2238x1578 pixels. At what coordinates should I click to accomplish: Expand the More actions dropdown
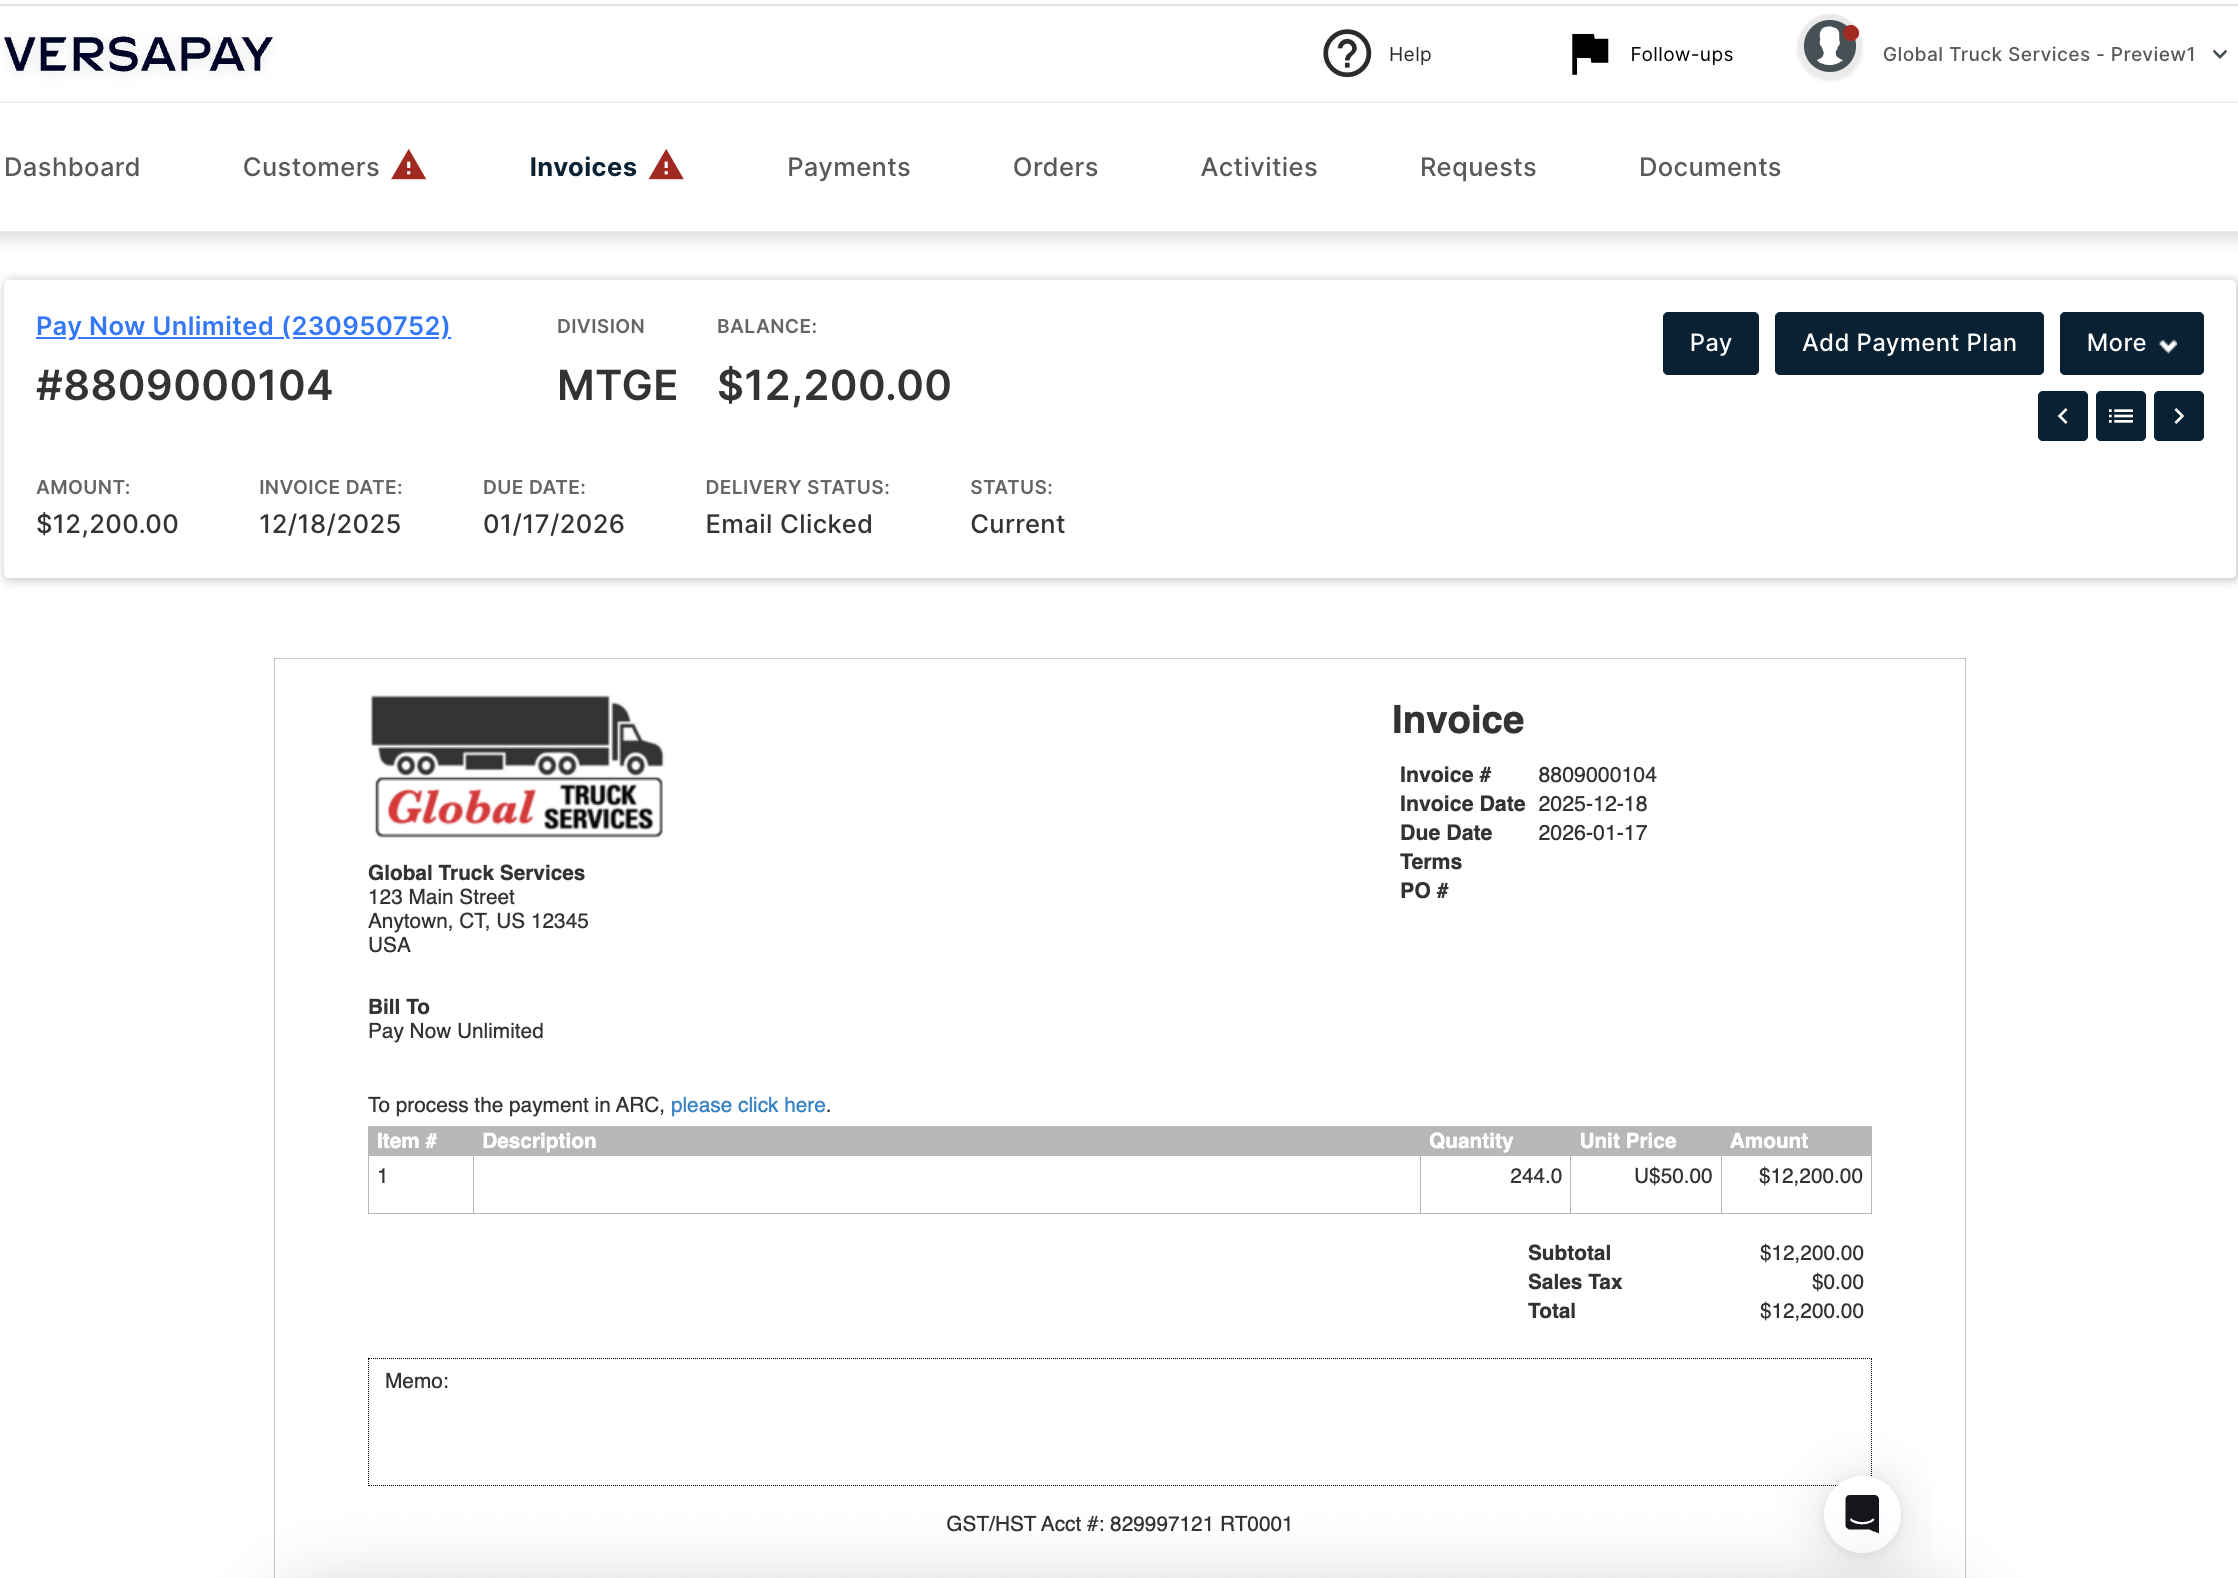[2131, 343]
